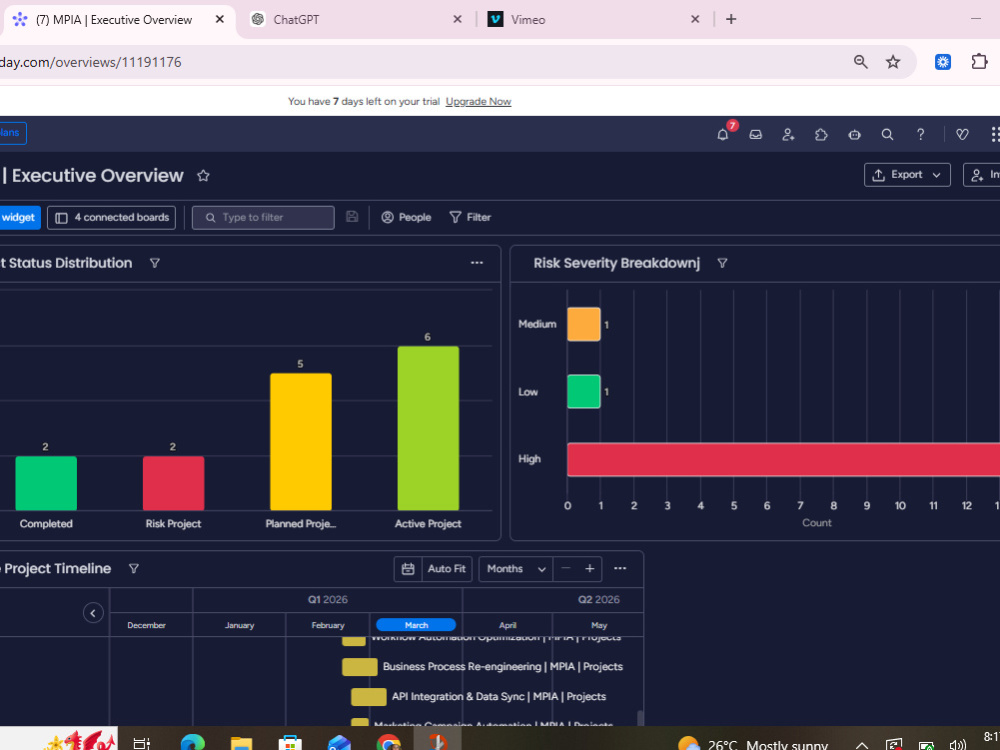This screenshot has width=1000, height=750.
Task: Click the invite members icon
Action: (788, 135)
